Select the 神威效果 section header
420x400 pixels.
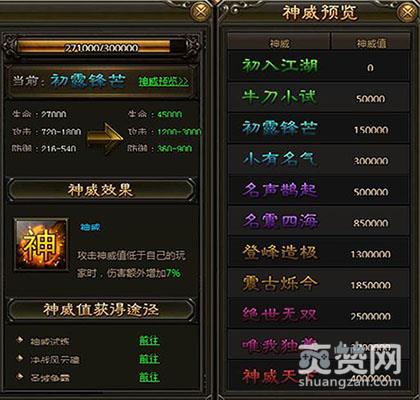coord(101,190)
